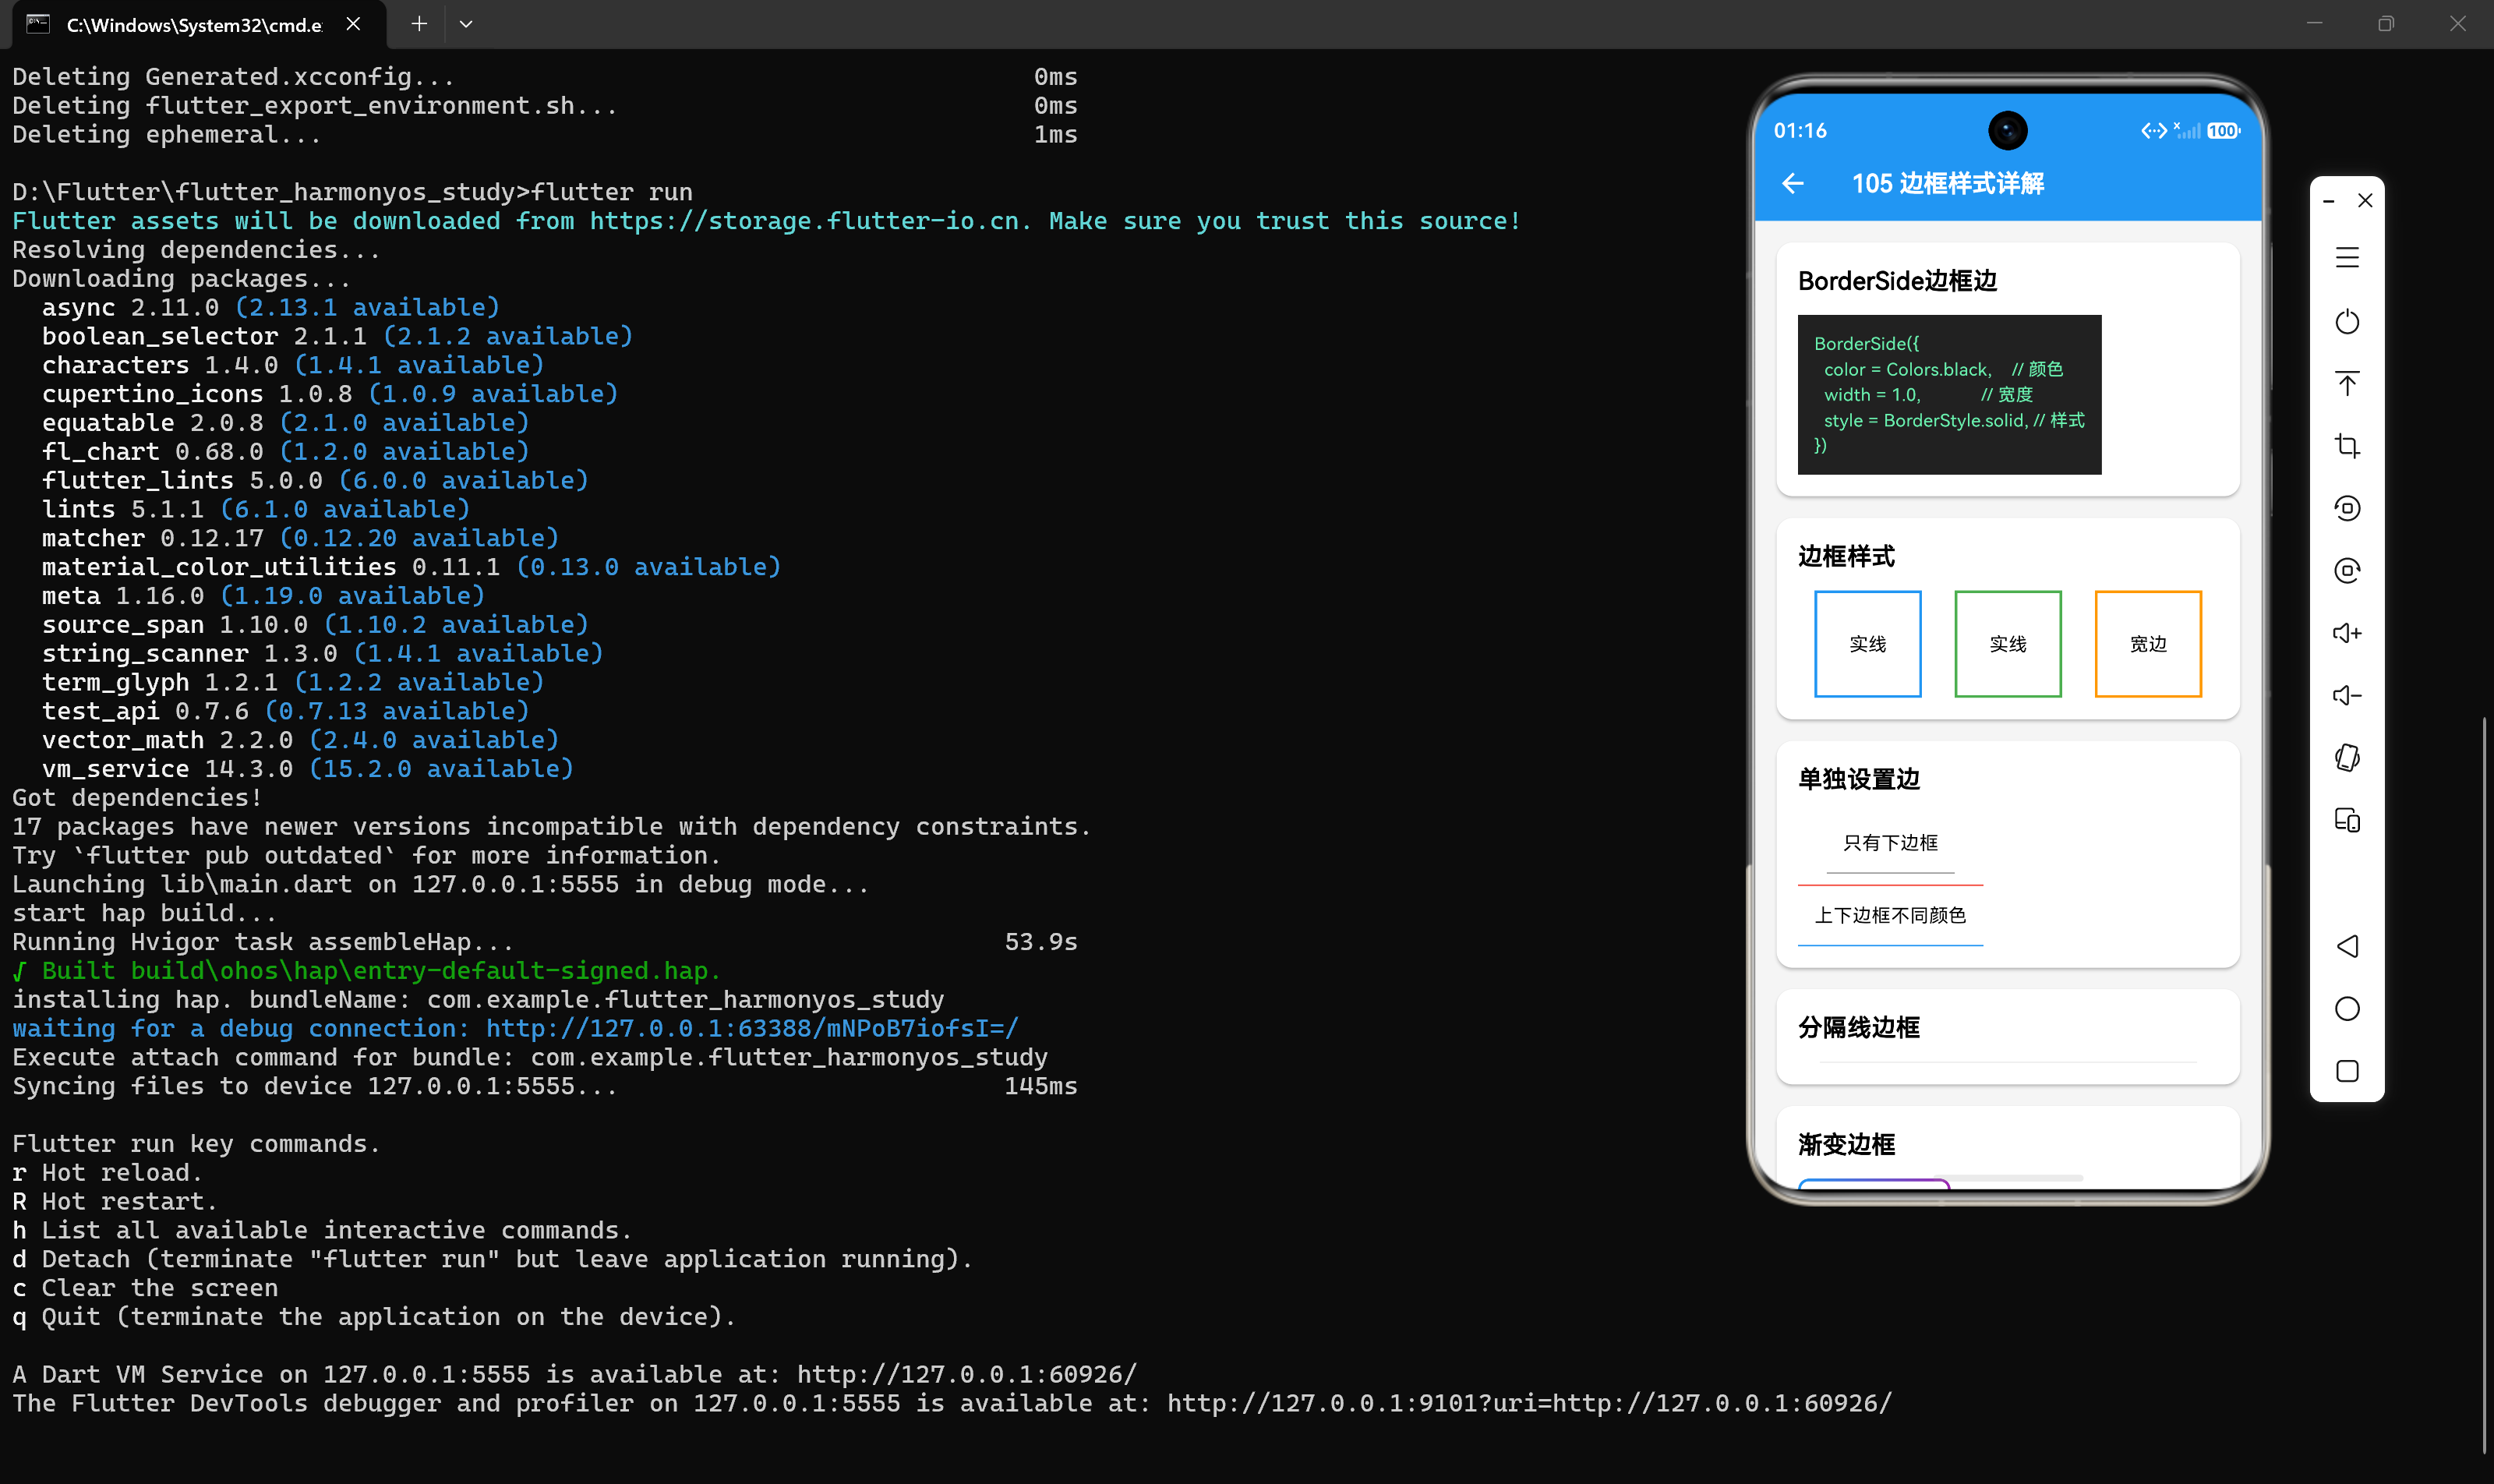
Task: Tap the back arrow in the app header
Action: (1793, 183)
